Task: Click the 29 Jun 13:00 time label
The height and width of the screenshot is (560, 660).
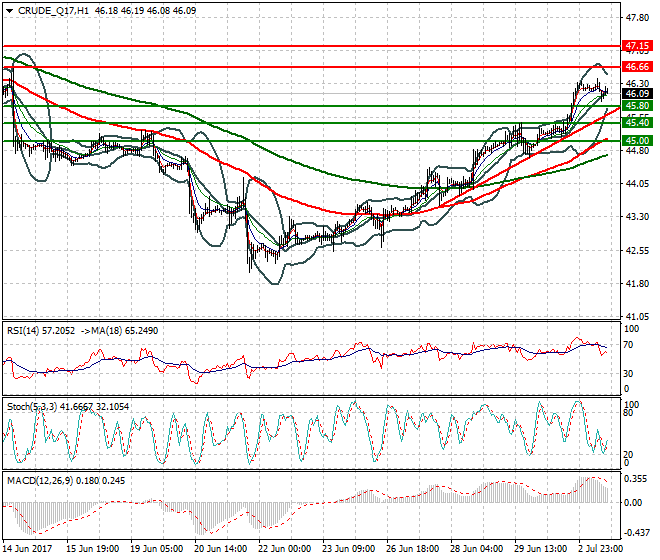Action: [x=540, y=549]
